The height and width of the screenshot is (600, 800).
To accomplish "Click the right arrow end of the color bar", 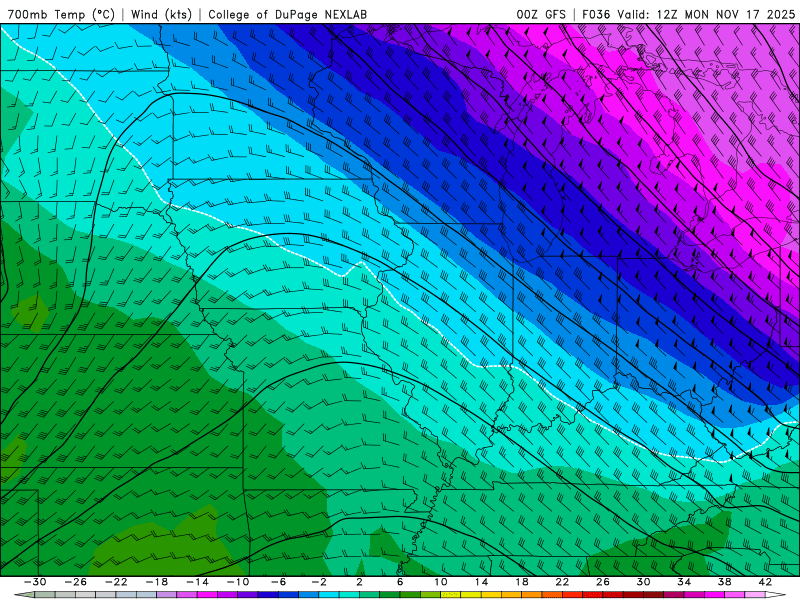I will click(x=776, y=594).
